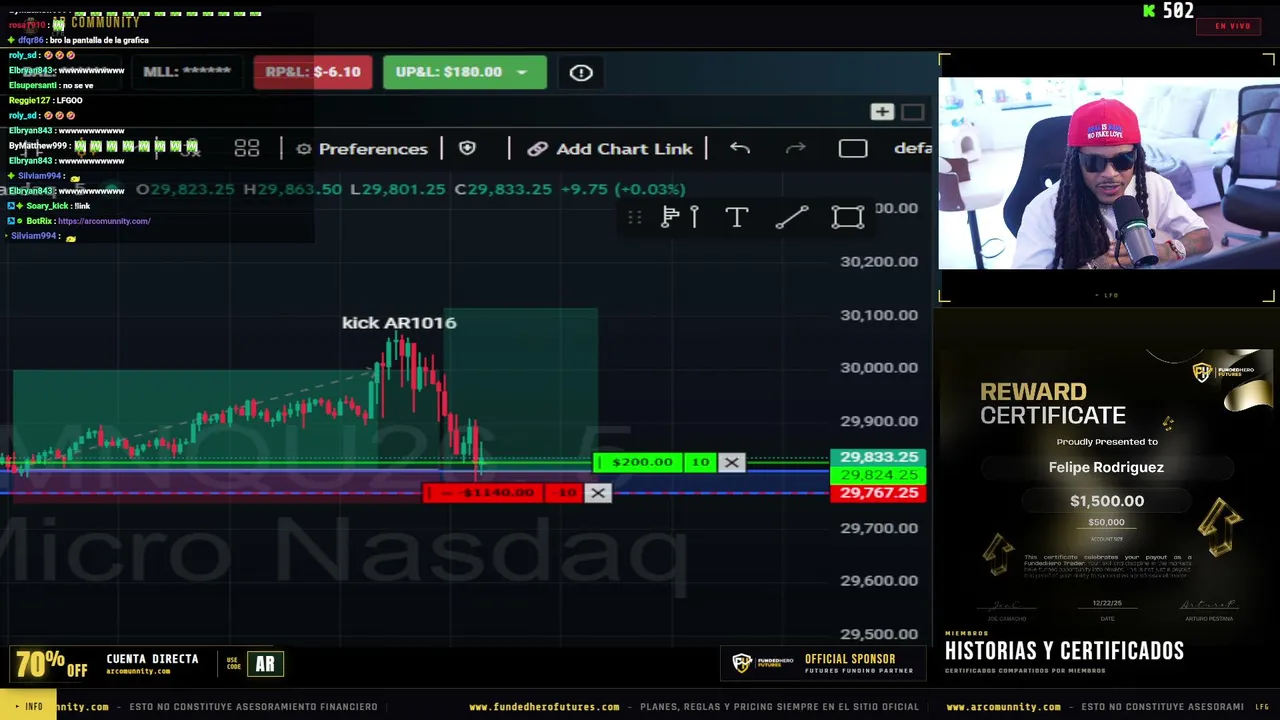Click the HISTORIAS Y CERTIFICADOS heading
This screenshot has height=720, width=1280.
pos(1064,651)
